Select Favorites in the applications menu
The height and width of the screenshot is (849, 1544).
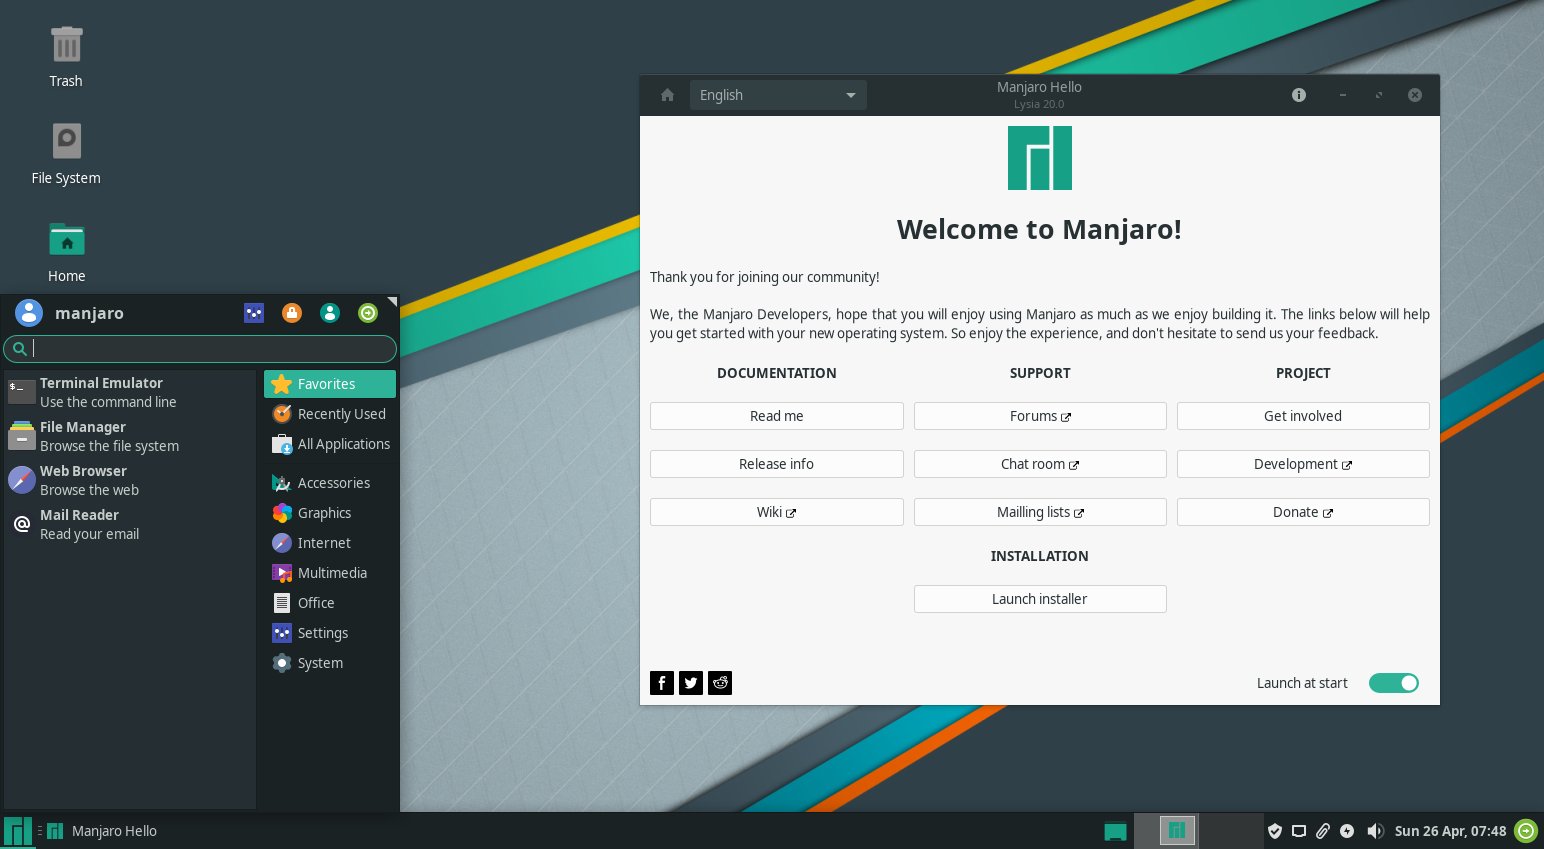point(326,383)
